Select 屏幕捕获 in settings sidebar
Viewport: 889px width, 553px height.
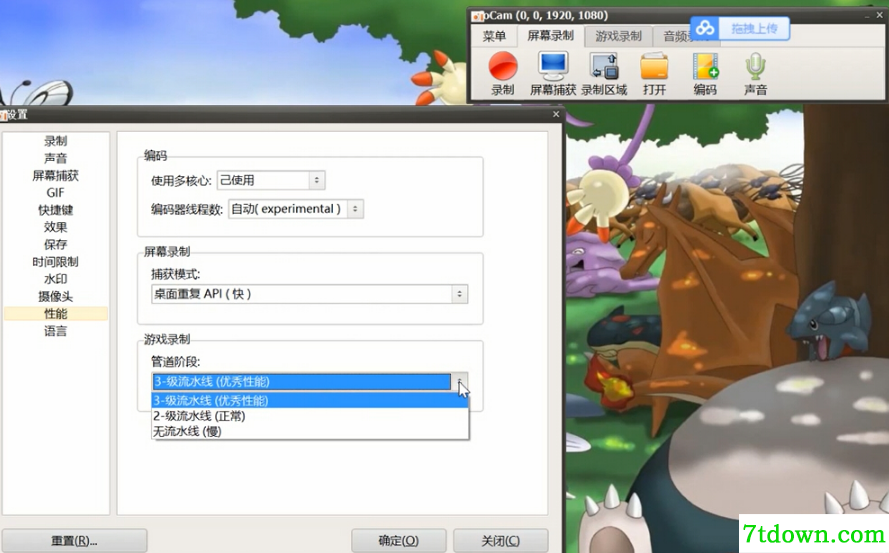[56, 175]
